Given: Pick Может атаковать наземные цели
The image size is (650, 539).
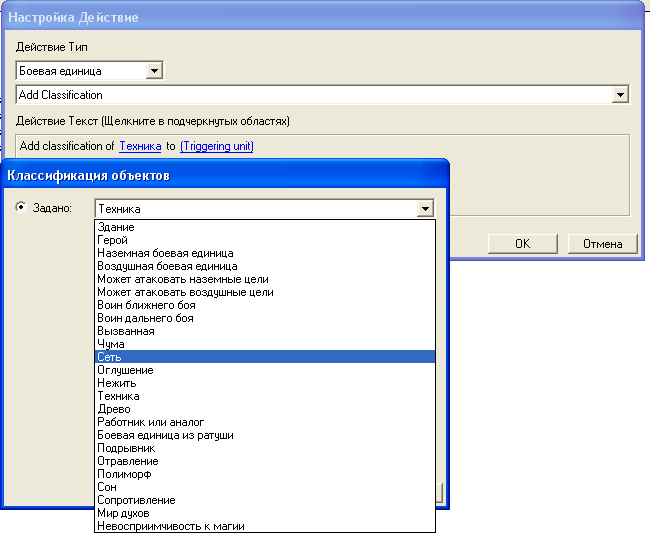Looking at the screenshot, I should pyautogui.click(x=265, y=279).
